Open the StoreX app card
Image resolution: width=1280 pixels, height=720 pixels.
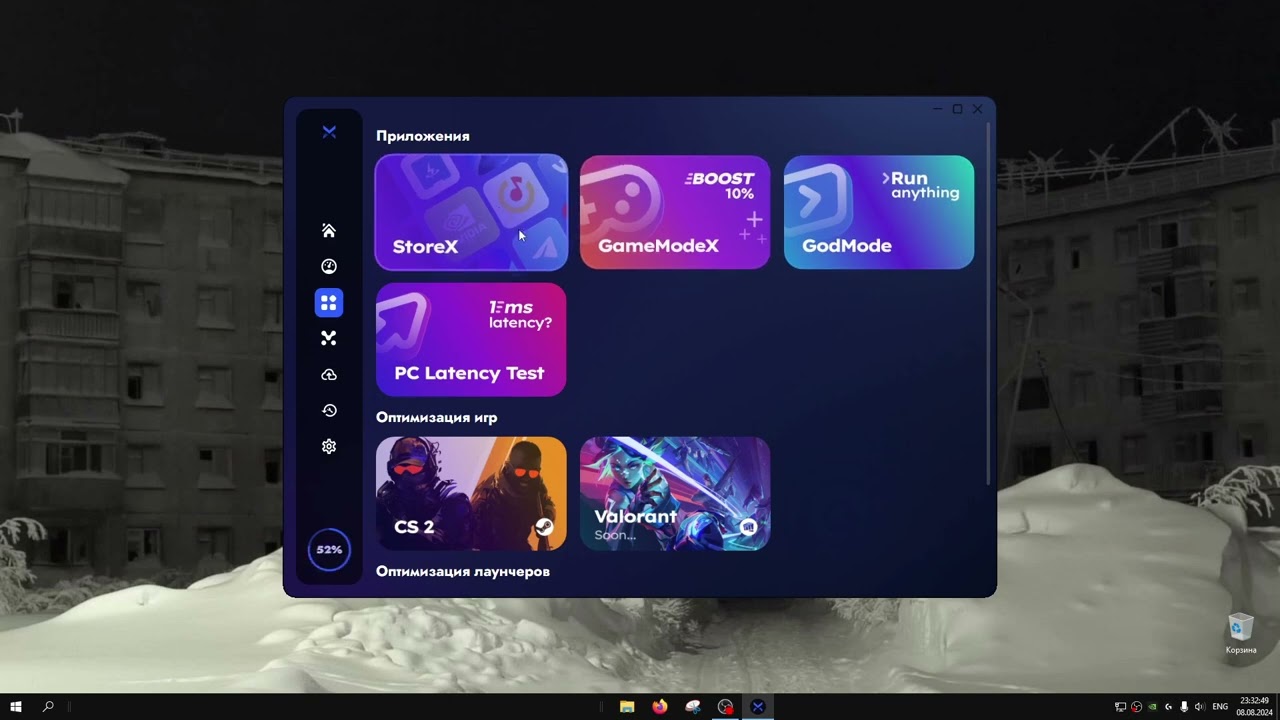coord(471,212)
